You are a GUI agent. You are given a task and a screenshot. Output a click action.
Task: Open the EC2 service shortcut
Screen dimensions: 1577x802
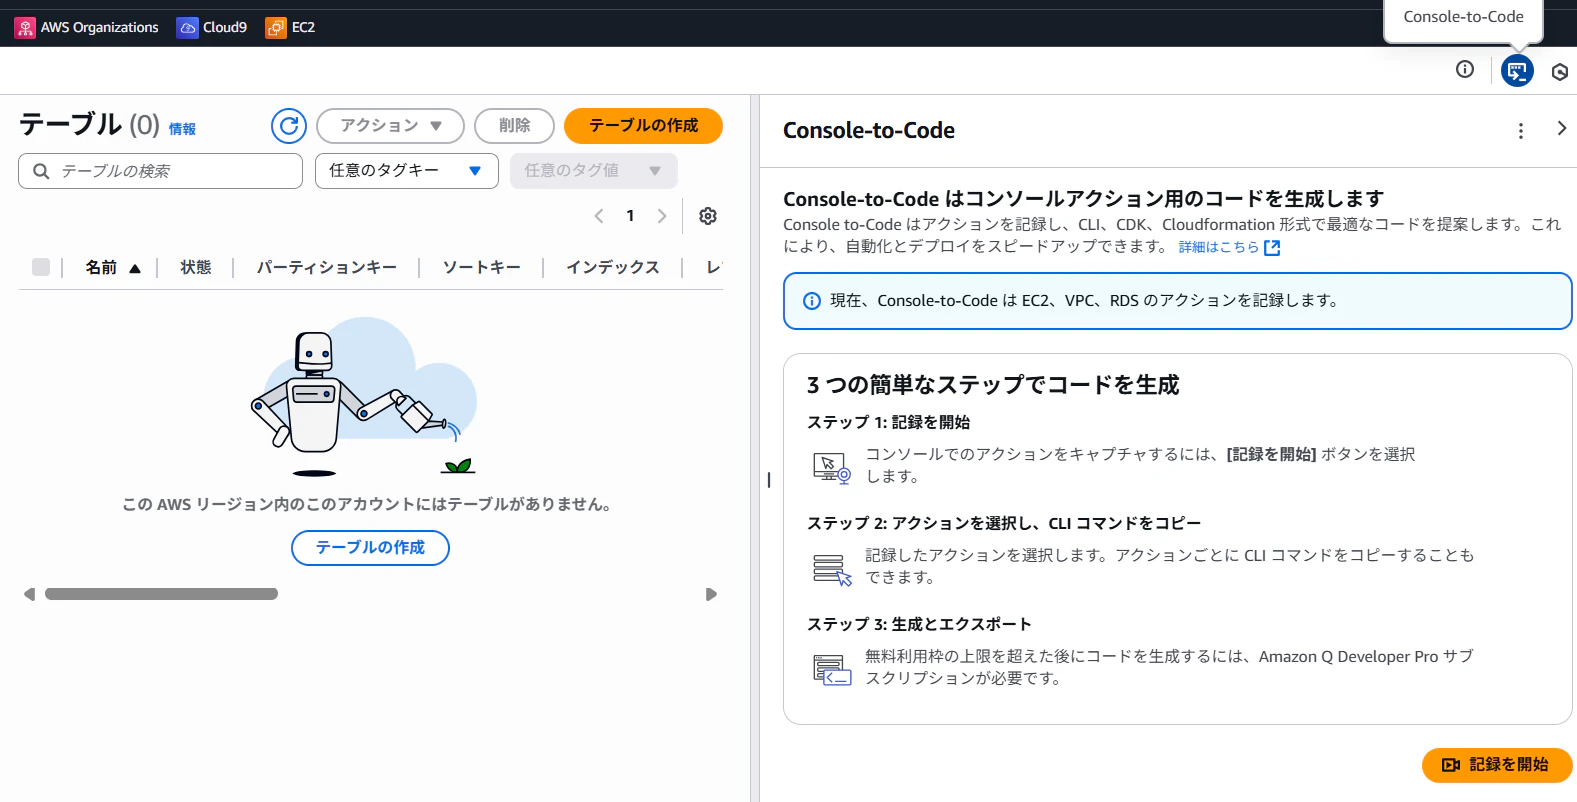click(x=290, y=28)
